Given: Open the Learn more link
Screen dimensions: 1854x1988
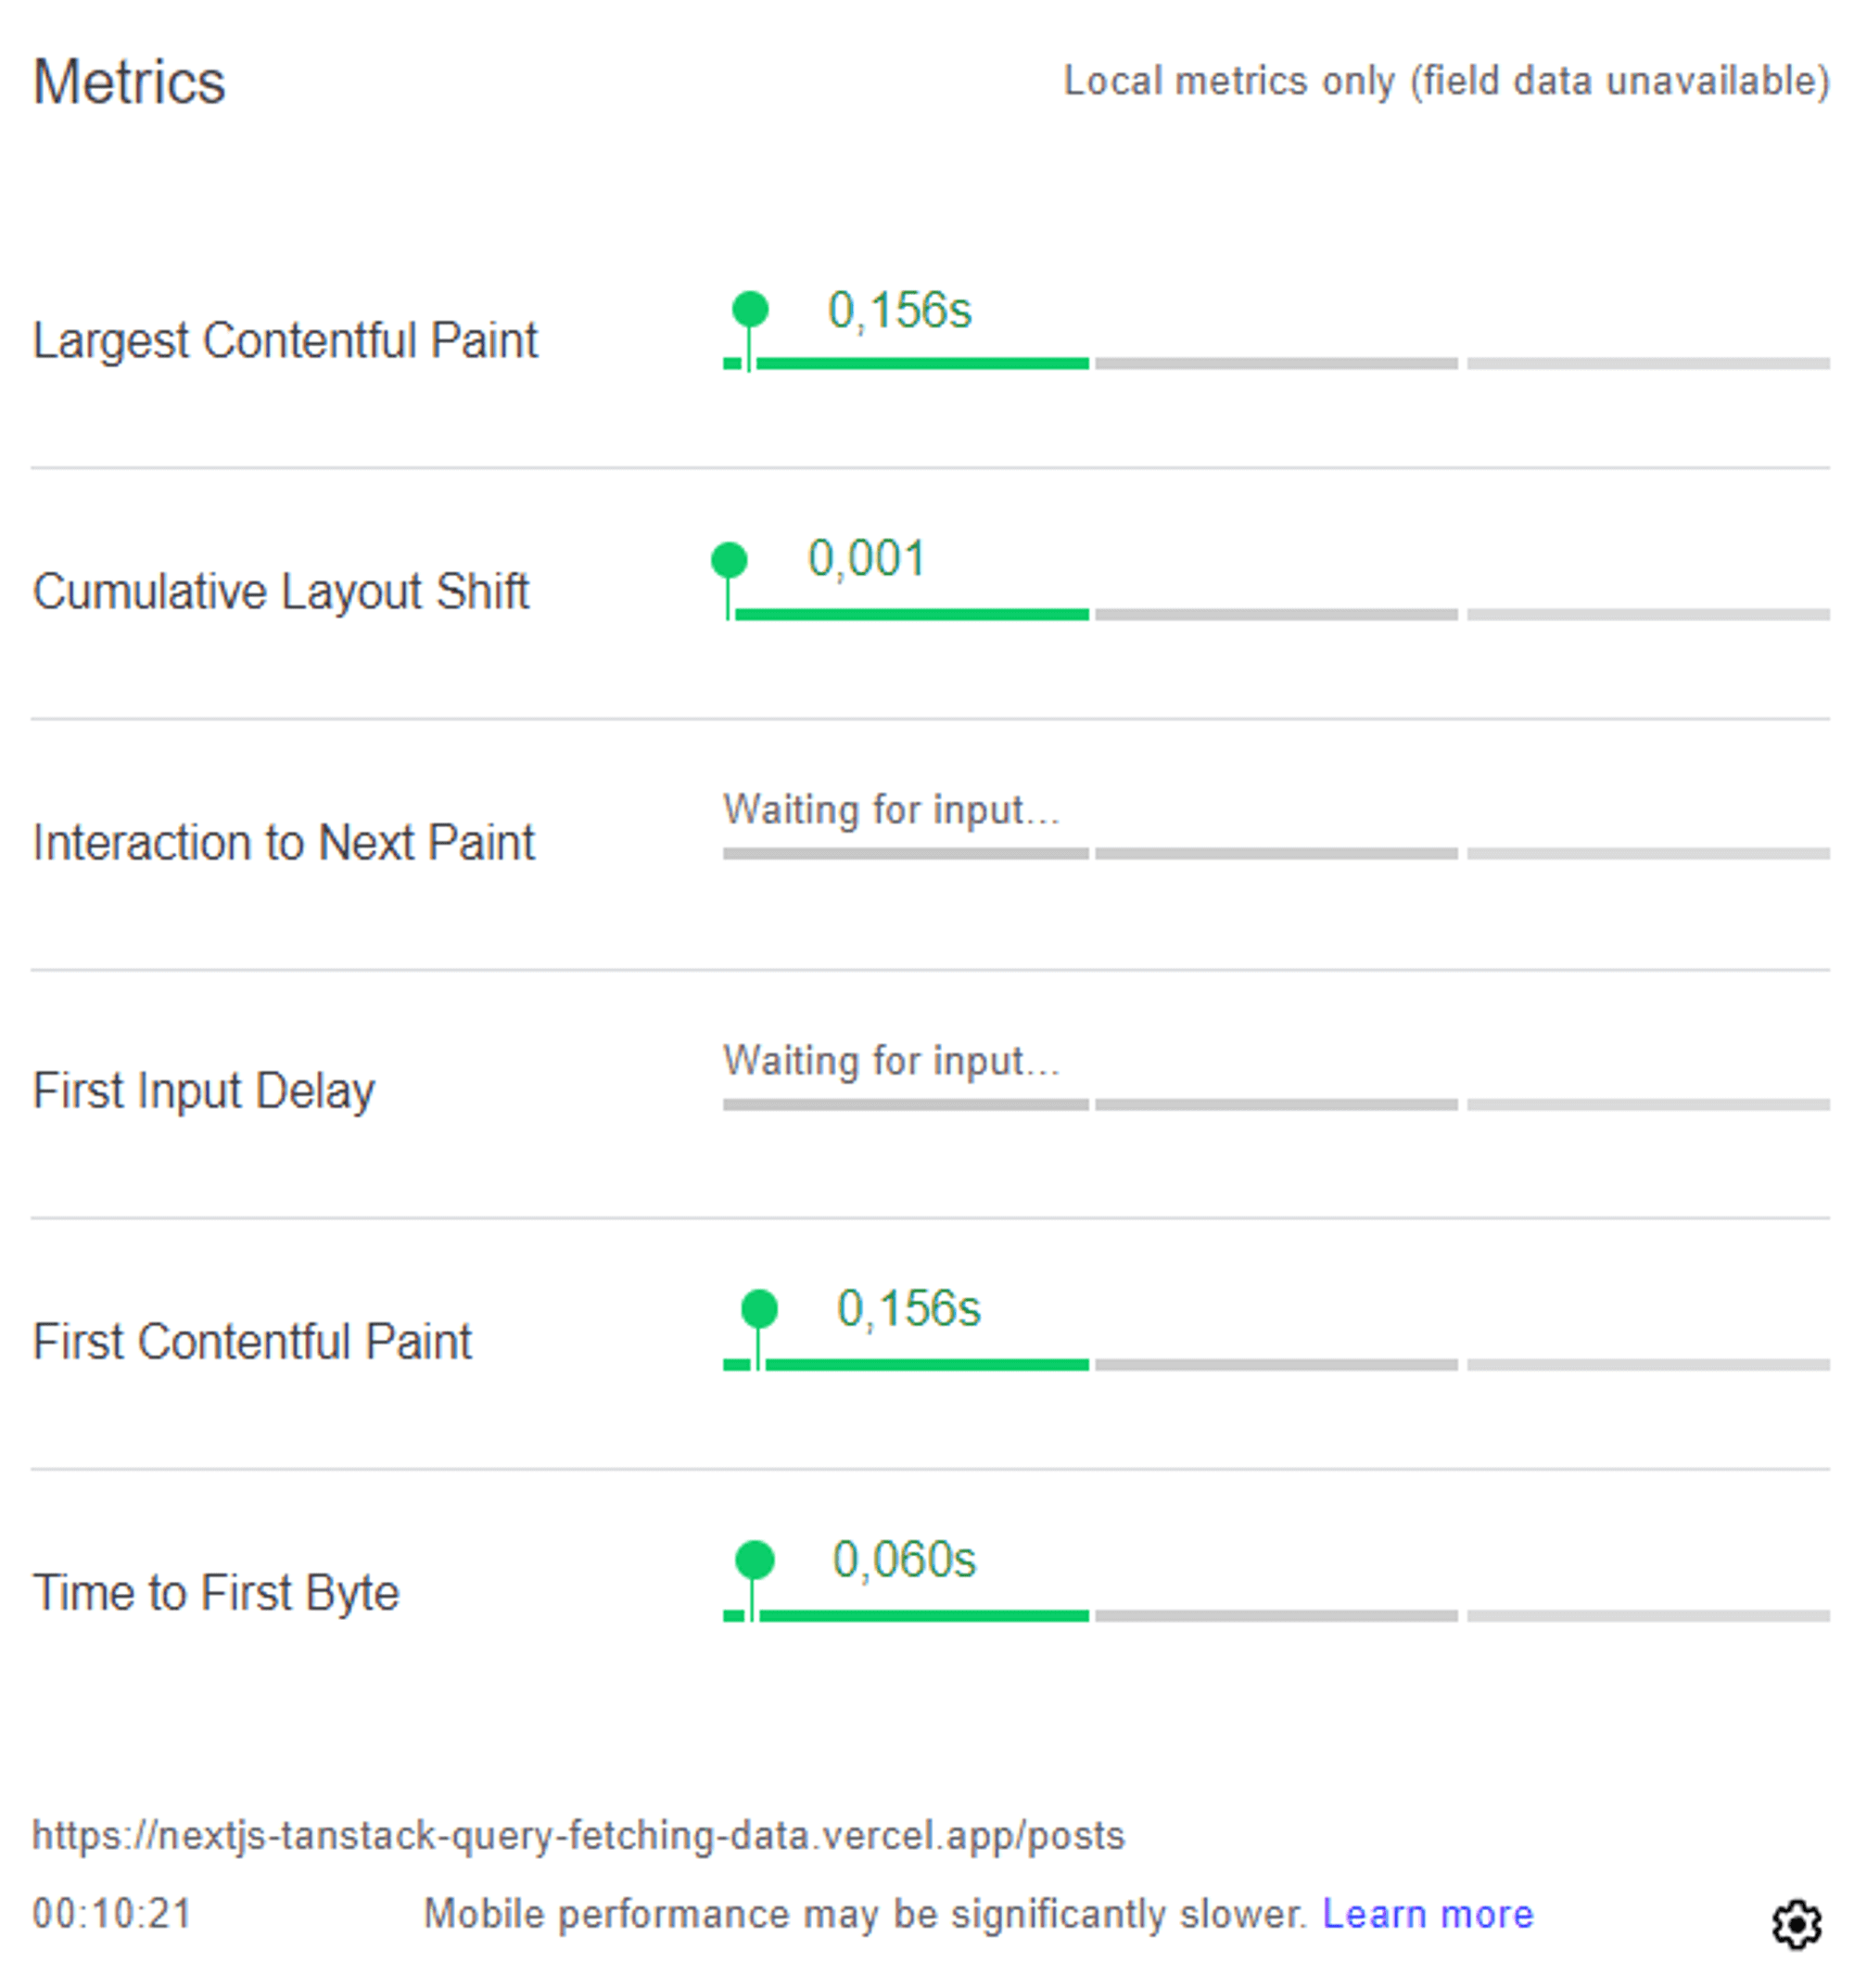Looking at the screenshot, I should [1427, 1914].
